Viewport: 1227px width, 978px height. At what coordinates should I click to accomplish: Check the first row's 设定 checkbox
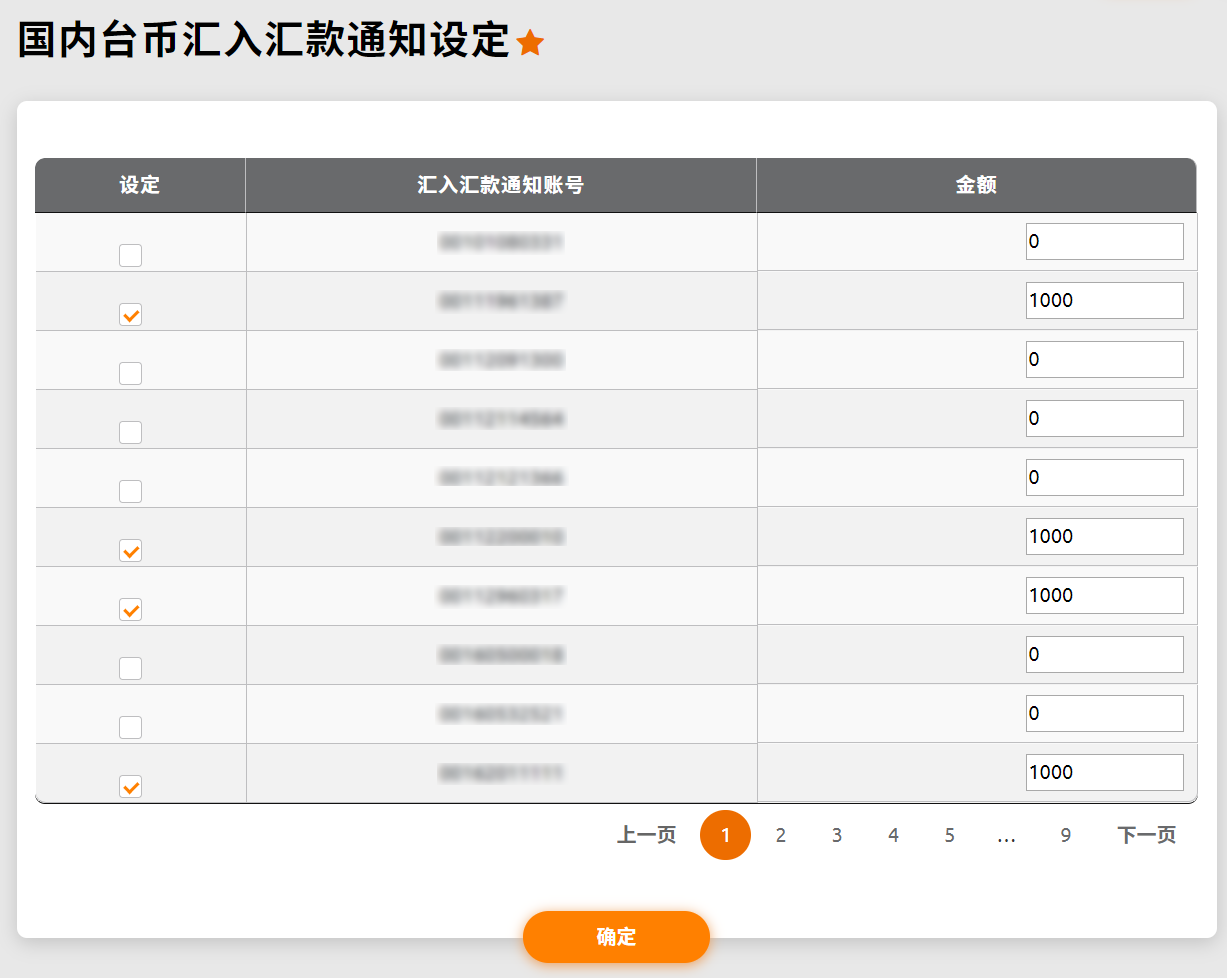click(x=130, y=255)
